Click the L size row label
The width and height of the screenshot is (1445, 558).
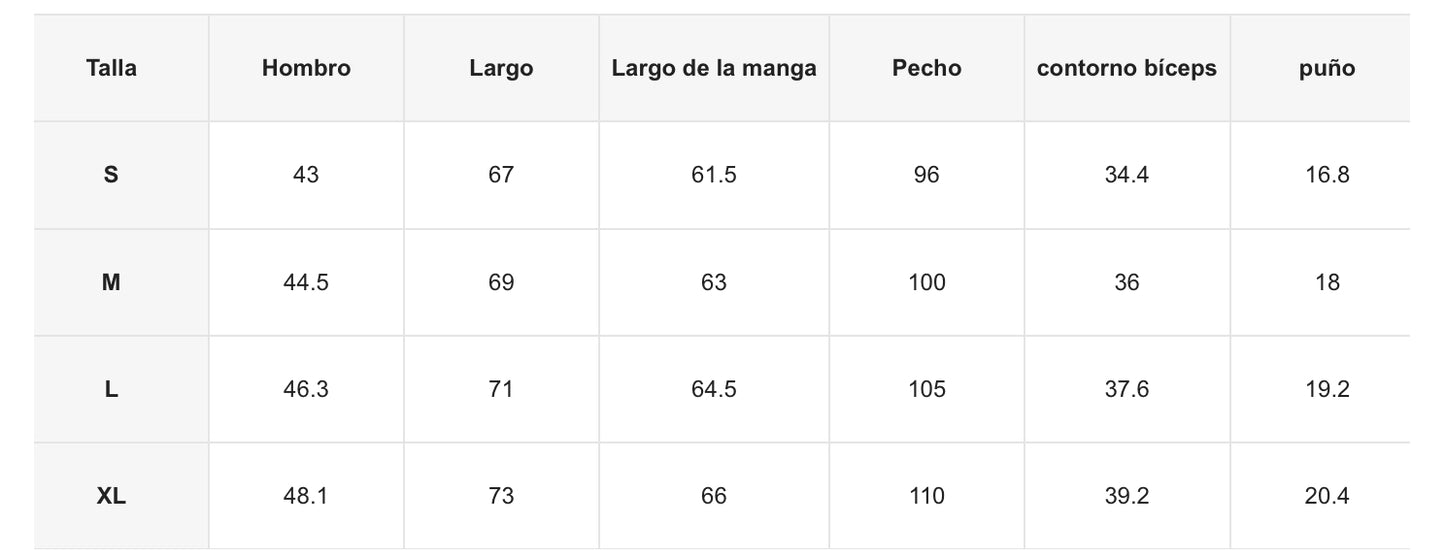[x=111, y=389]
